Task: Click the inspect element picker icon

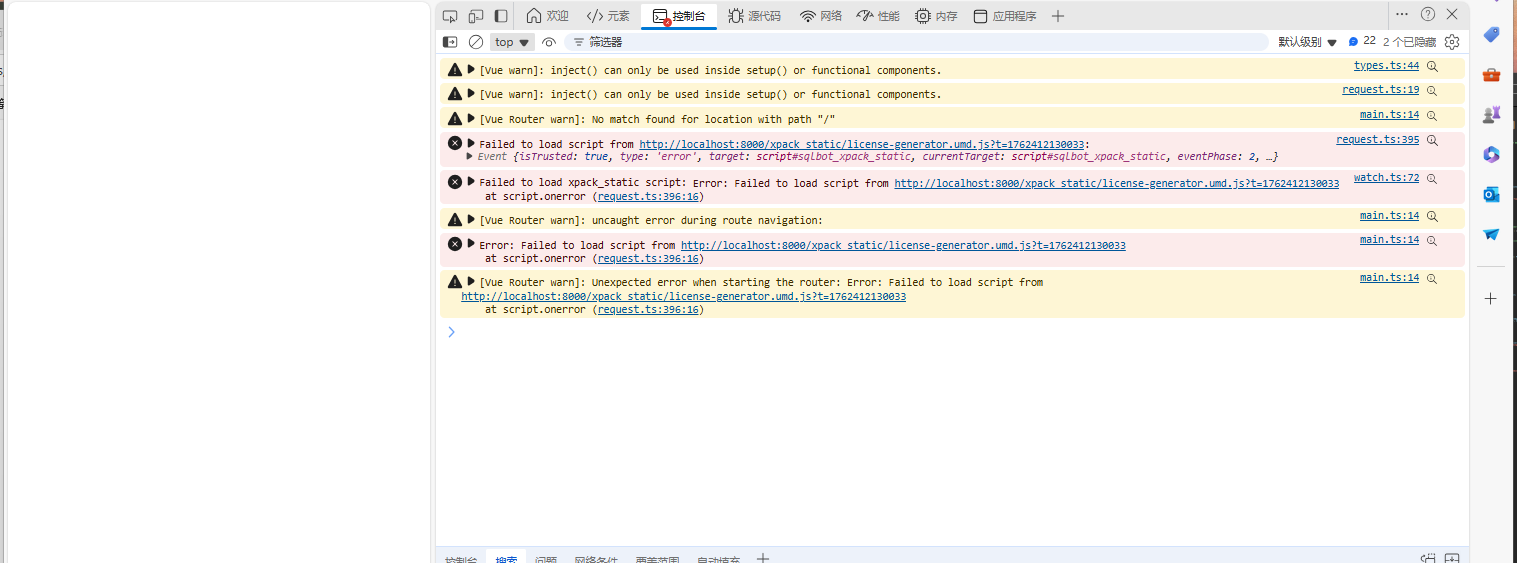Action: [x=450, y=16]
